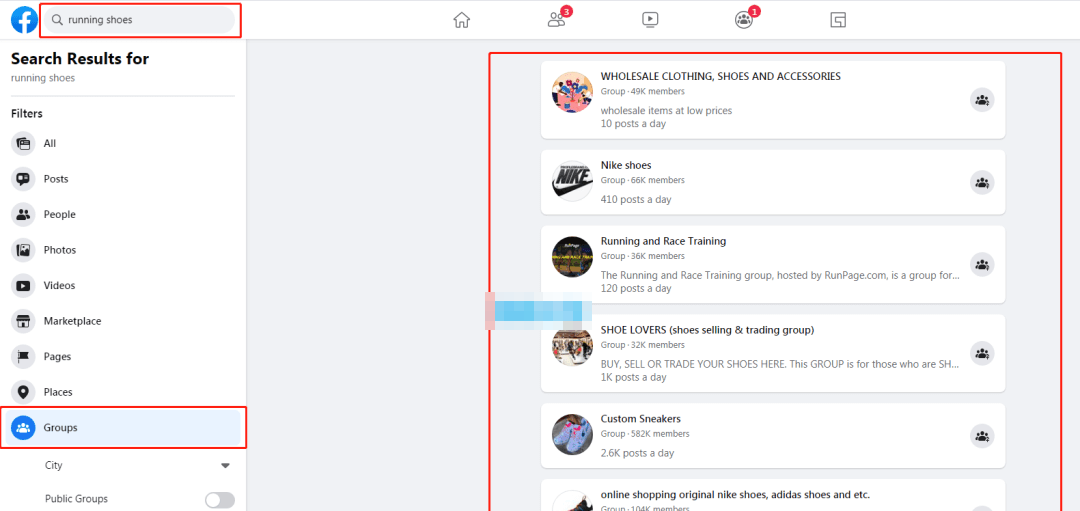Image resolution: width=1080 pixels, height=511 pixels.
Task: Select the Pages filter
Action: 123,357
